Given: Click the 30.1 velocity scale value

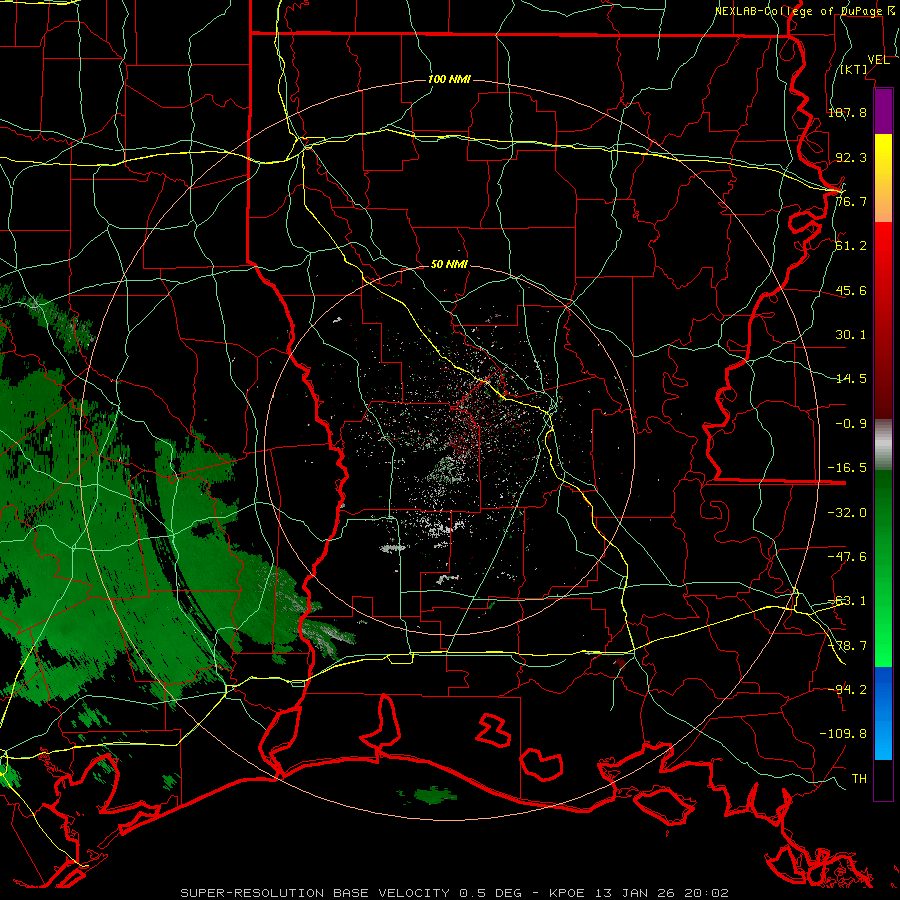Looking at the screenshot, I should click(851, 335).
